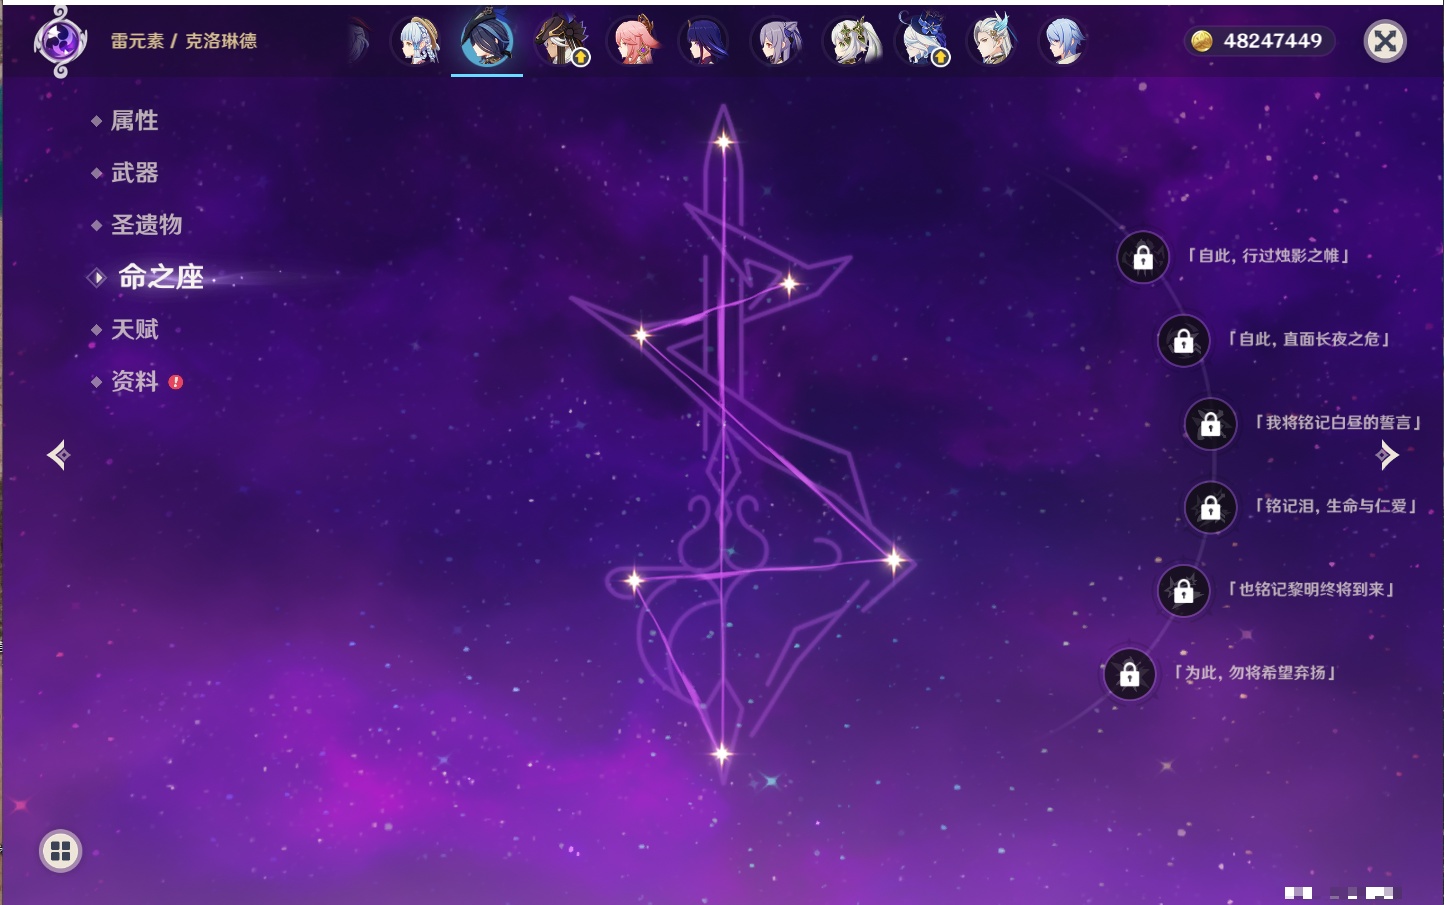
Task: Go to the 天赋 talents page
Action: coord(134,329)
